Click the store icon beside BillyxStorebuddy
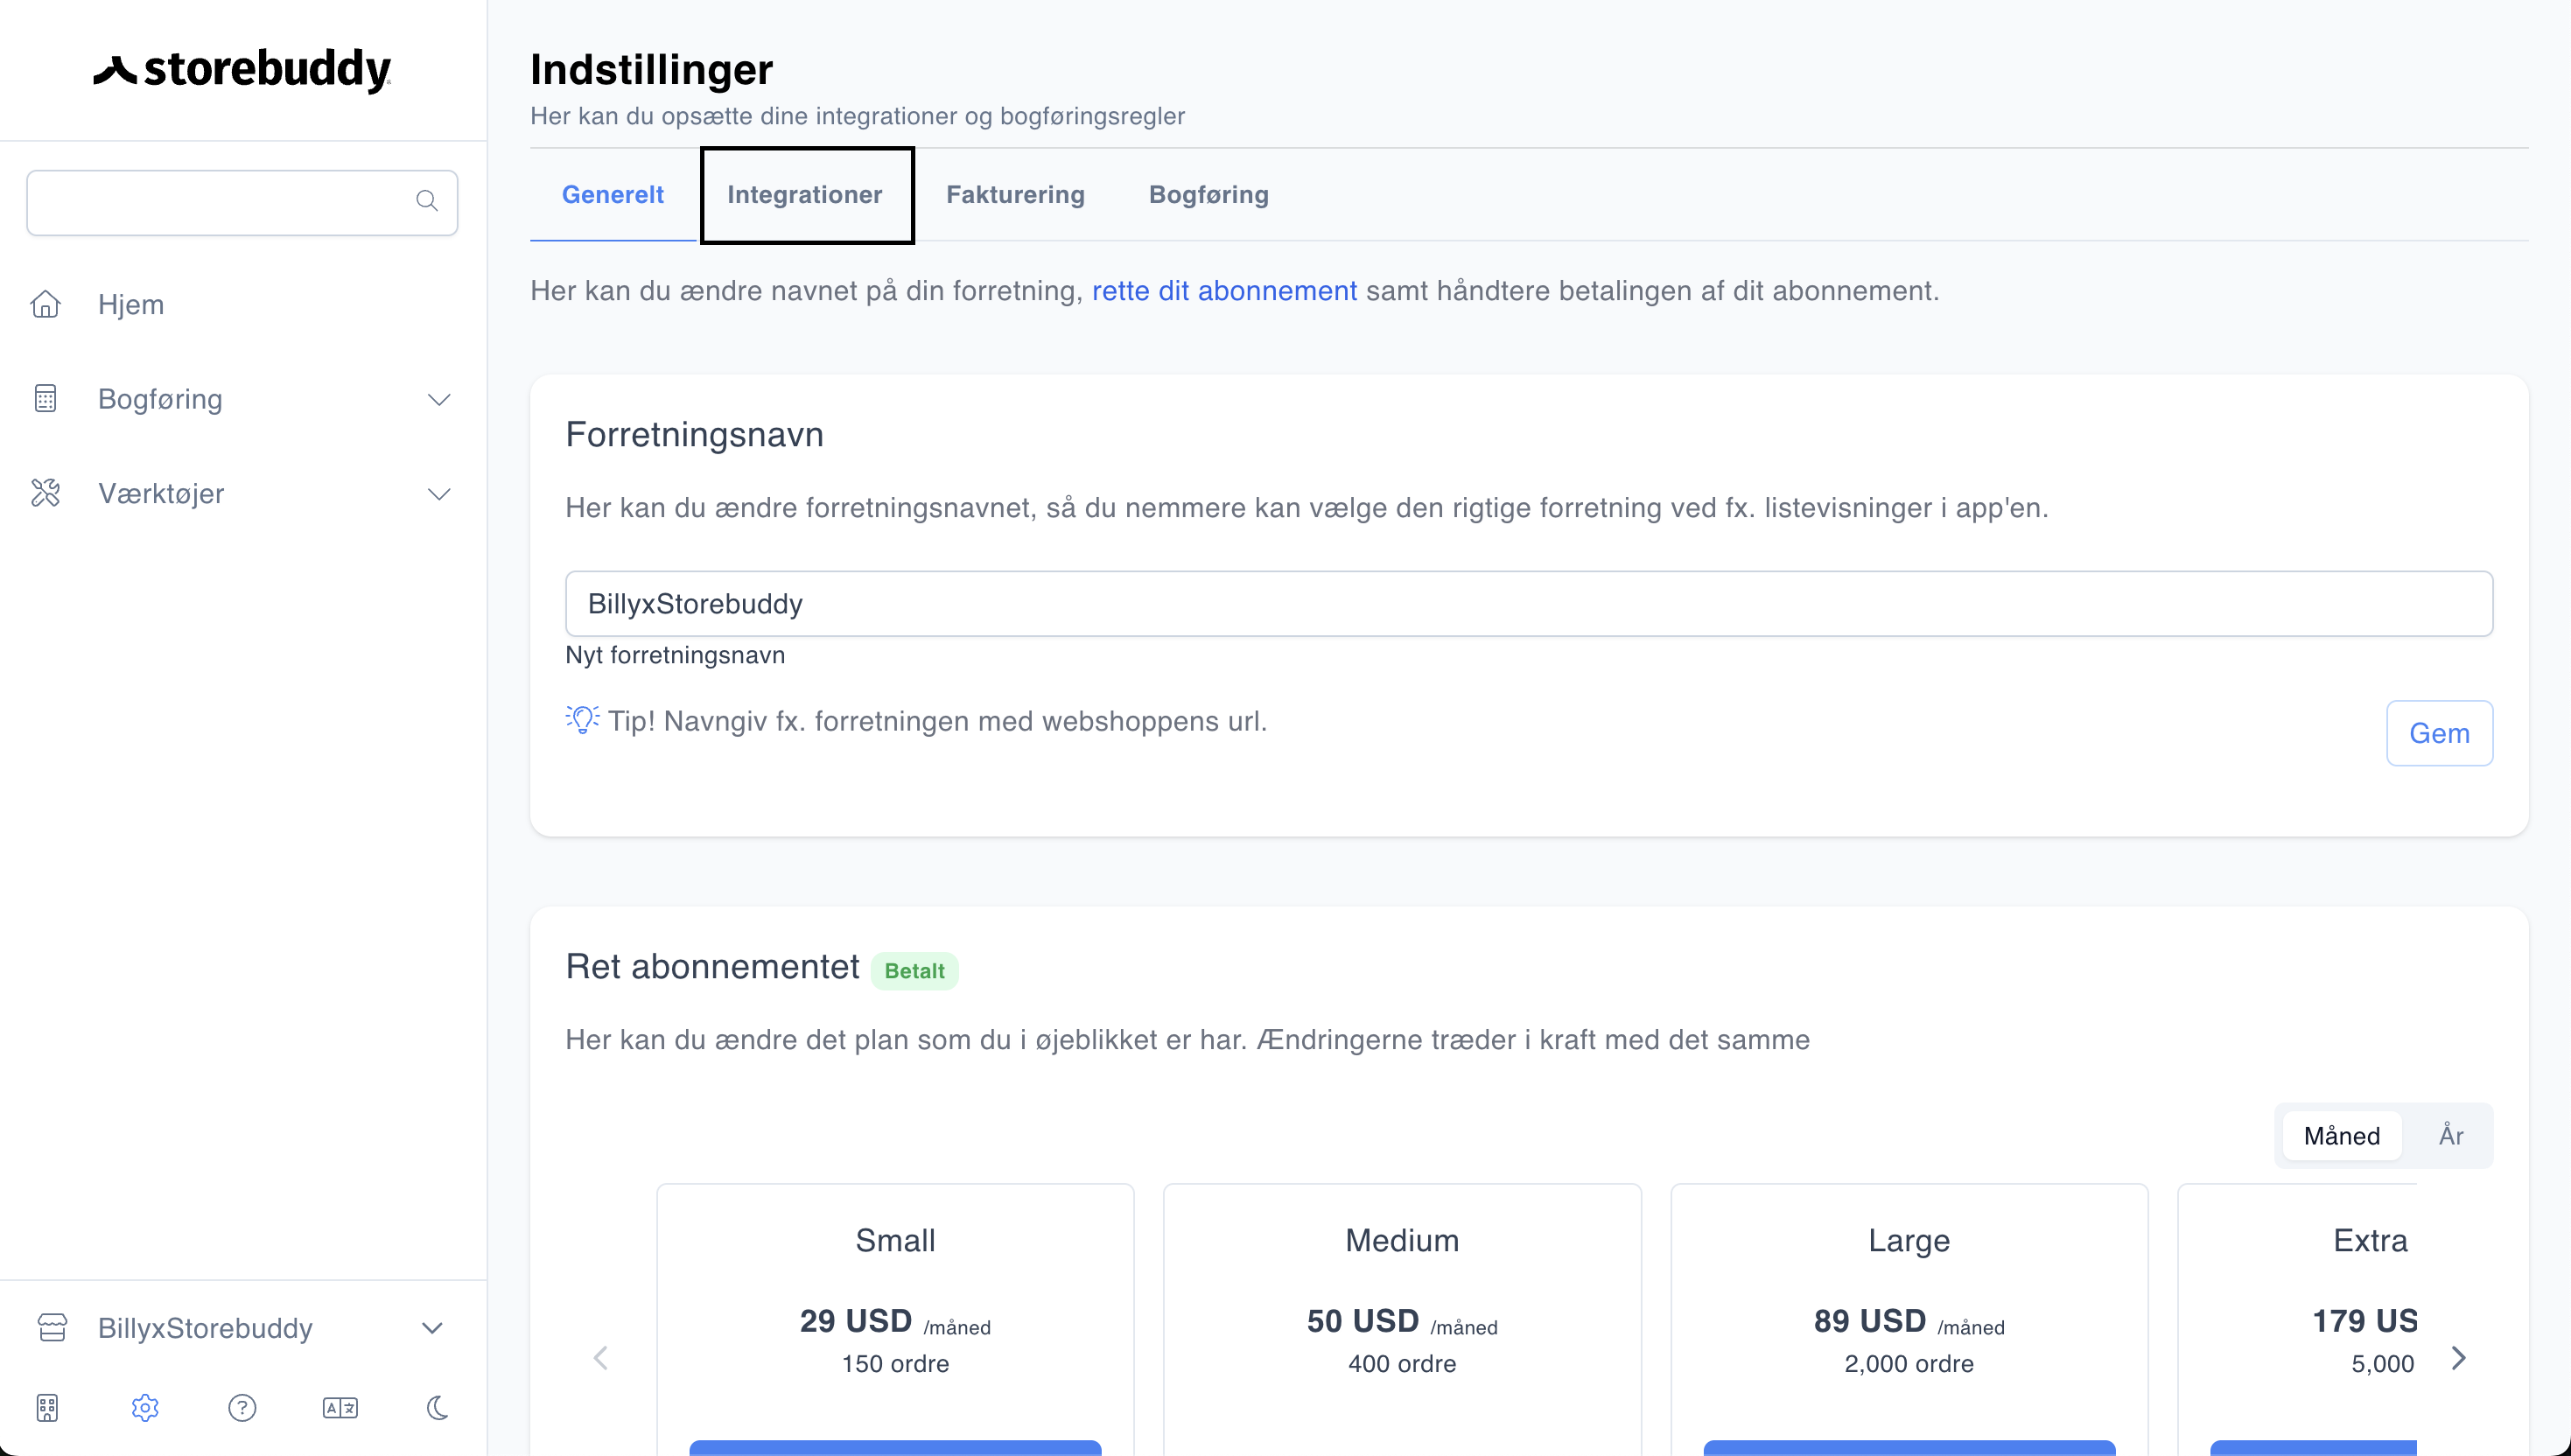Screen dimensions: 2571x1456 point(52,1328)
